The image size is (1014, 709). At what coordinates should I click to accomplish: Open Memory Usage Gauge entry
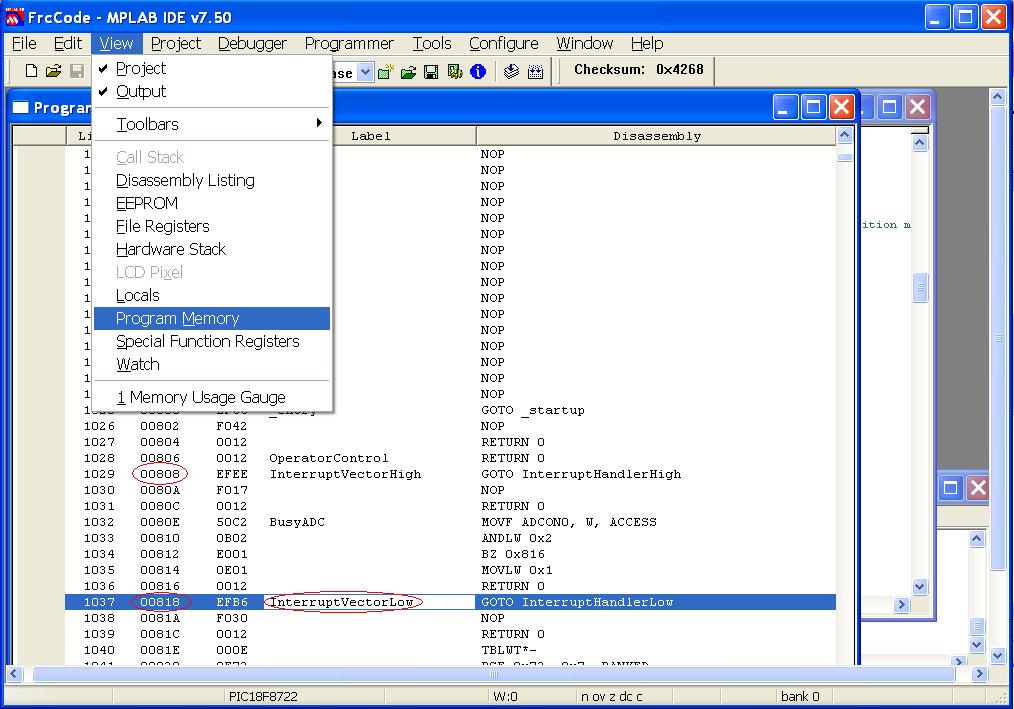point(211,397)
